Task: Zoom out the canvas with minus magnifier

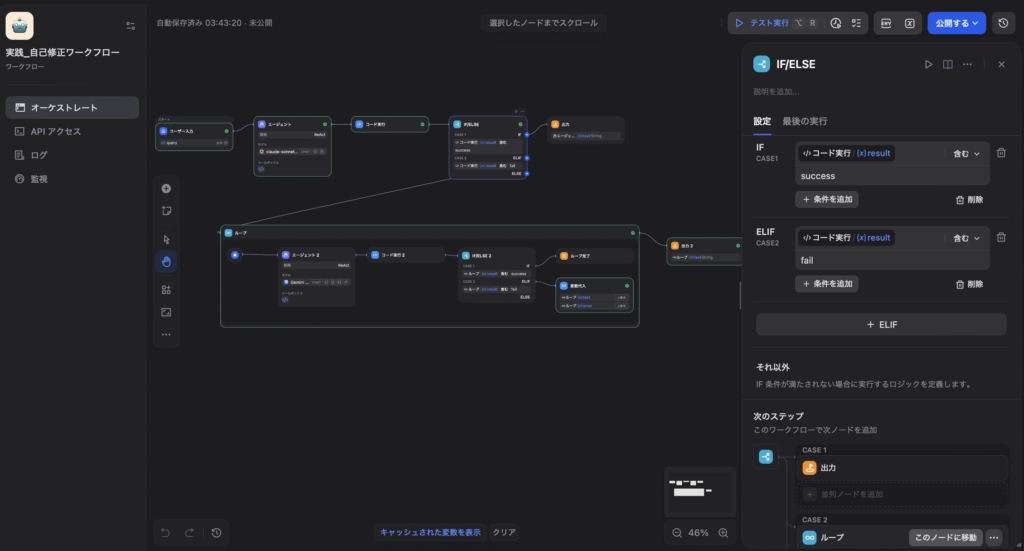Action: coord(677,533)
